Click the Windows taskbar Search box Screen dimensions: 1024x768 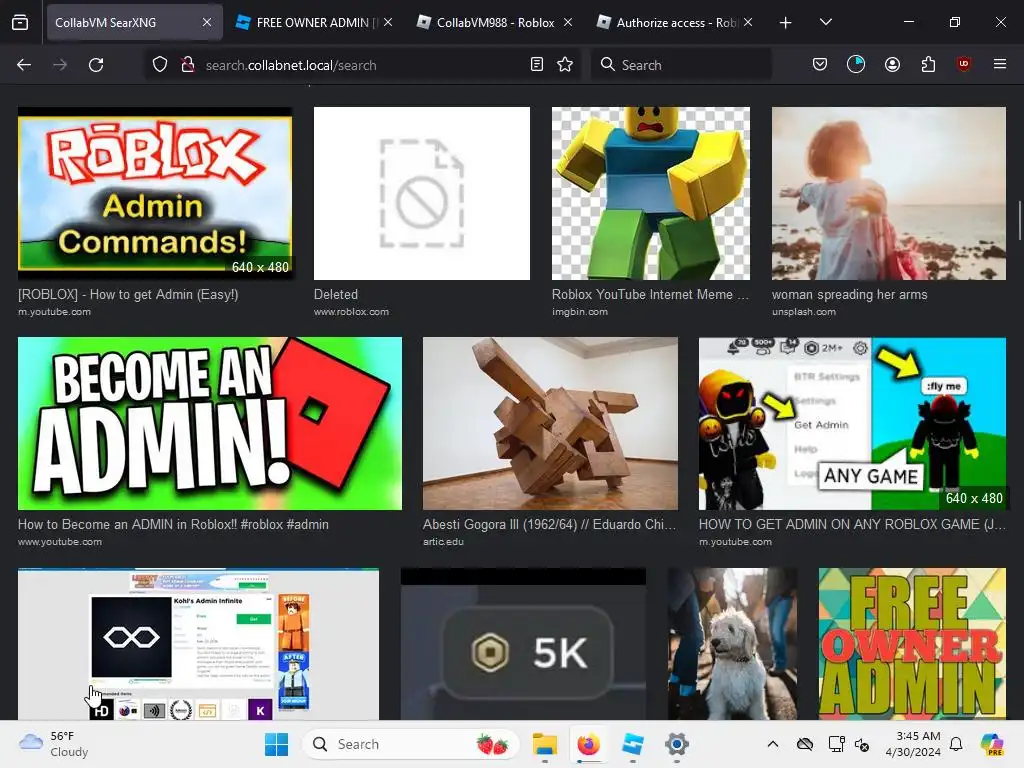click(x=410, y=744)
